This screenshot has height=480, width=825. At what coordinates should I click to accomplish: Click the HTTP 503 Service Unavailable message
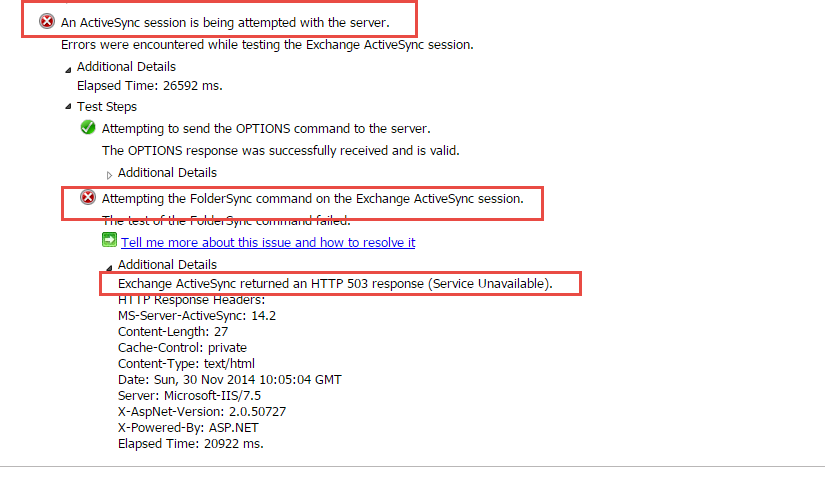coord(335,284)
